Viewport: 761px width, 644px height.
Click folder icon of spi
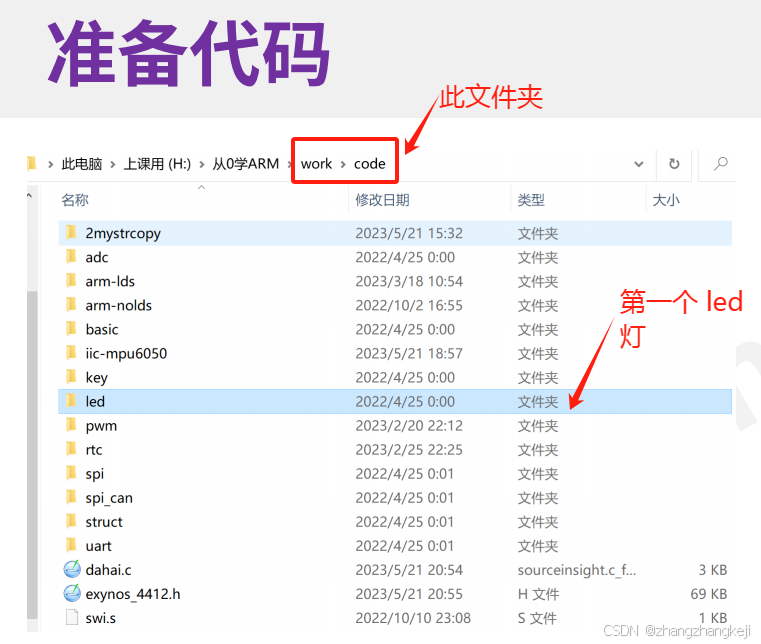pos(71,473)
